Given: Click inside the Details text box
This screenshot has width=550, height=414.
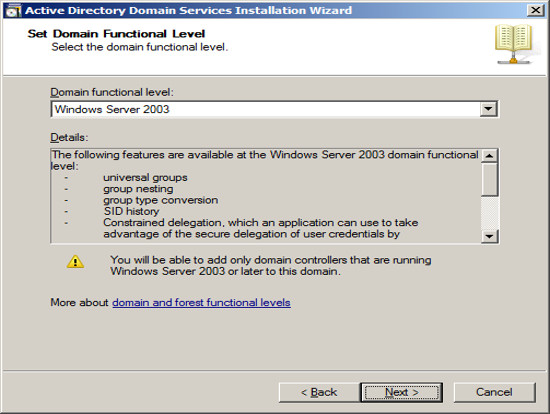Looking at the screenshot, I should point(266,196).
